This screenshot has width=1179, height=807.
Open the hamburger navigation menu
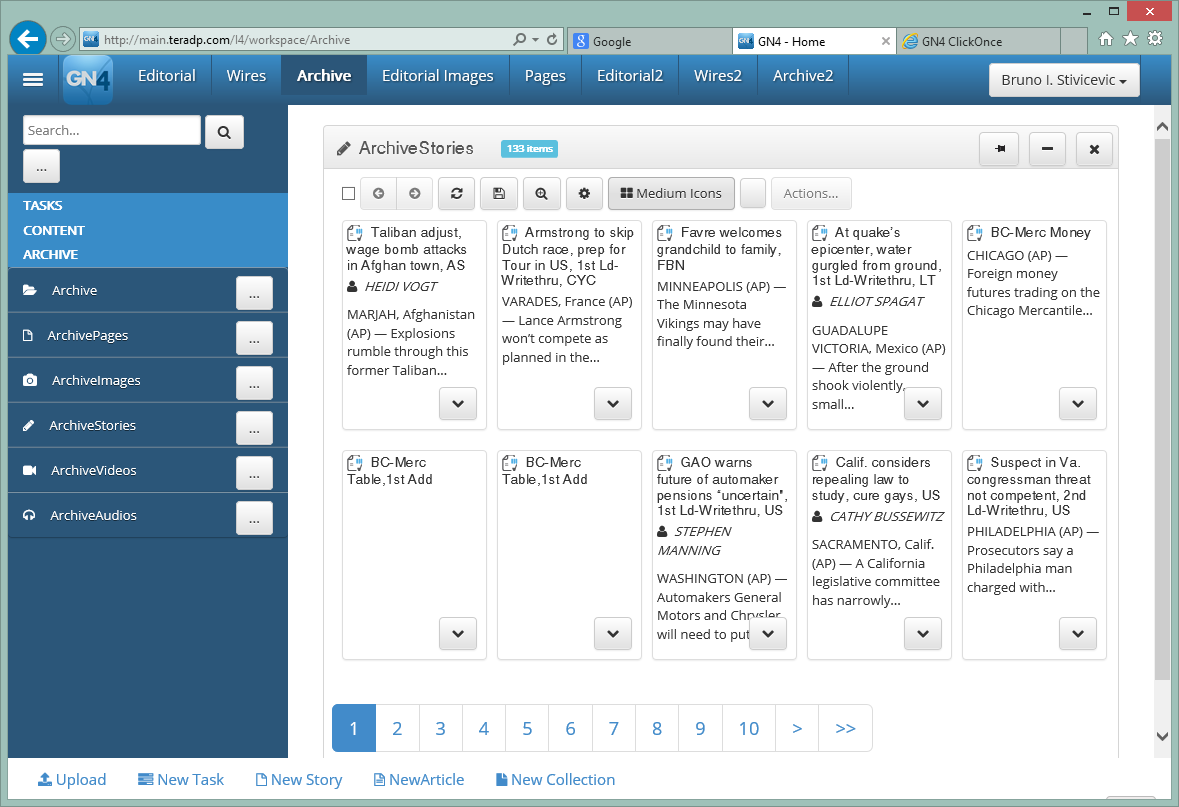pyautogui.click(x=33, y=79)
